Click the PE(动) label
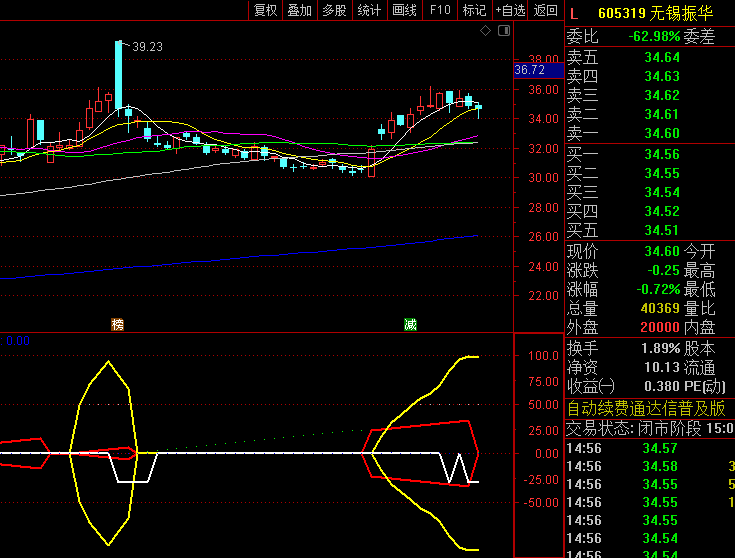The height and width of the screenshot is (558, 735). click(x=705, y=386)
